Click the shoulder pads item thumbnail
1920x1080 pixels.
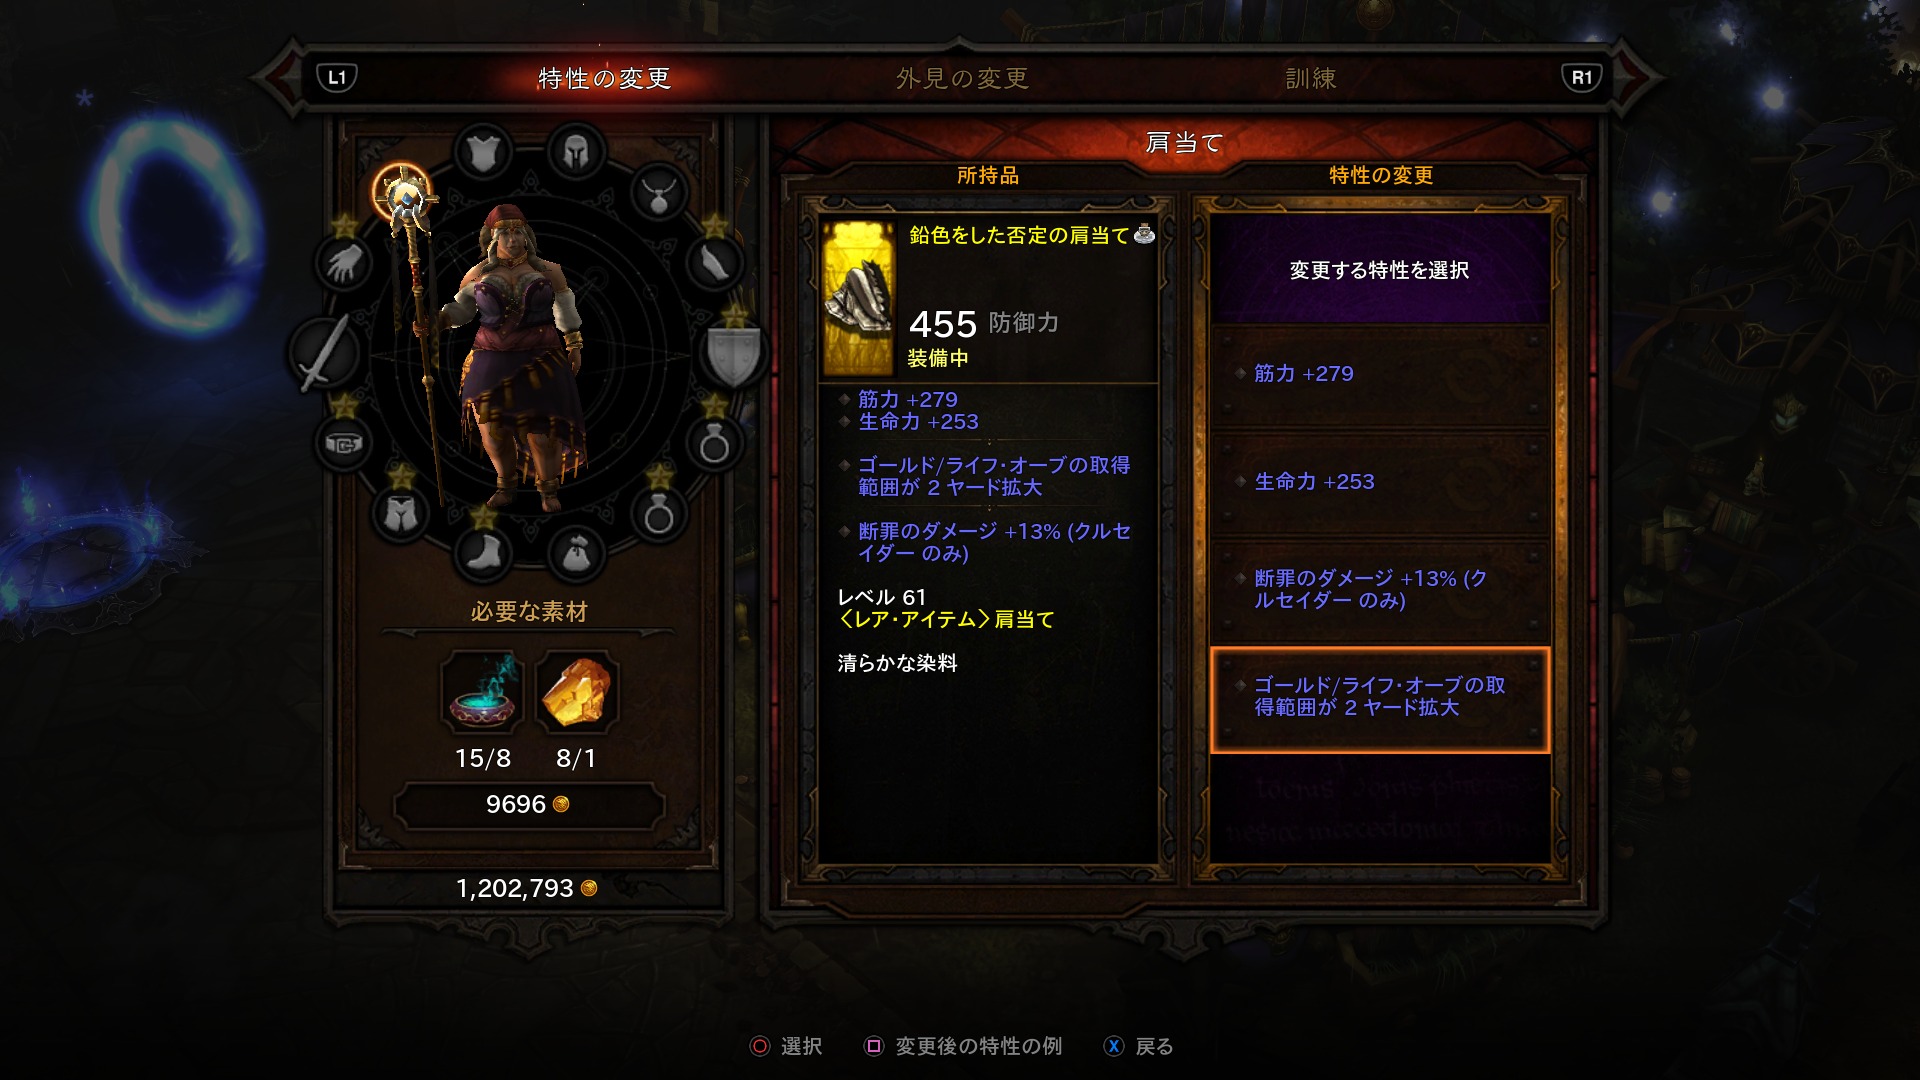pyautogui.click(x=858, y=298)
